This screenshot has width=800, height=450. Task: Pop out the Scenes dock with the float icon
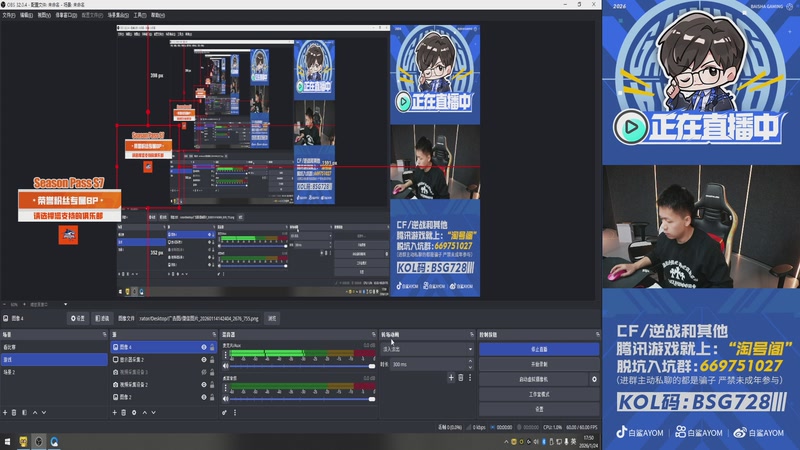[x=105, y=335]
